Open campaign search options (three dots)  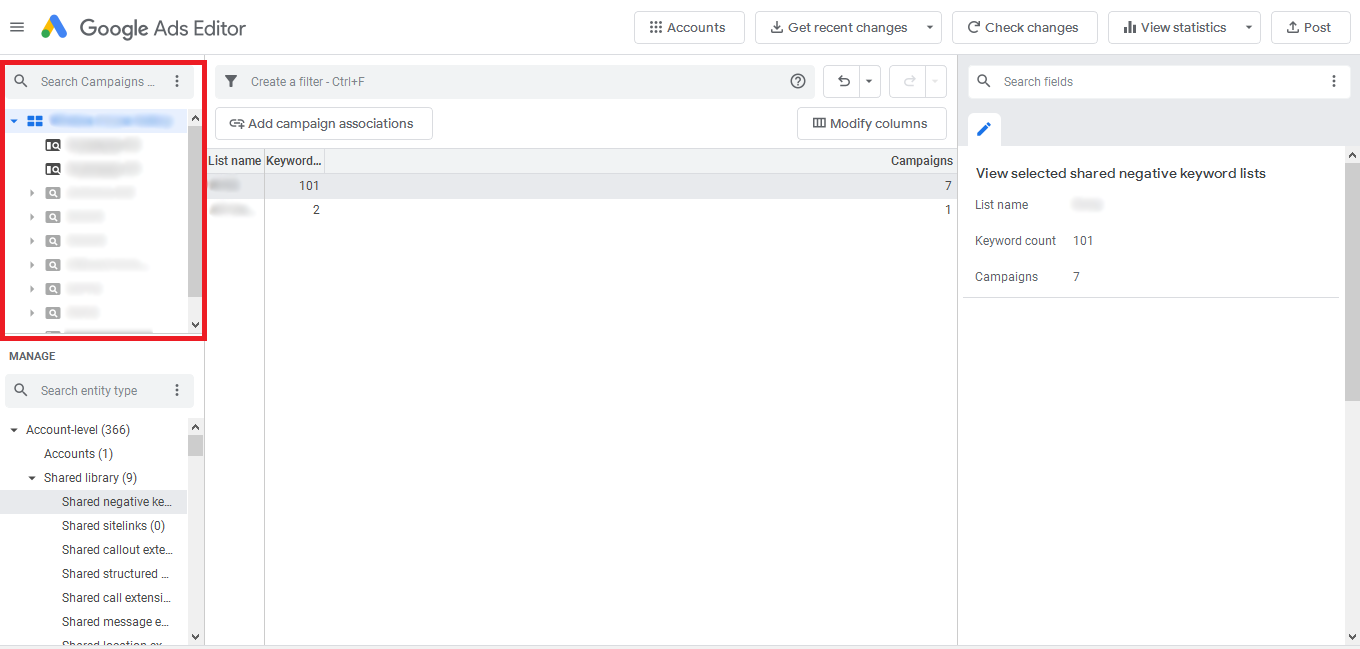[177, 82]
